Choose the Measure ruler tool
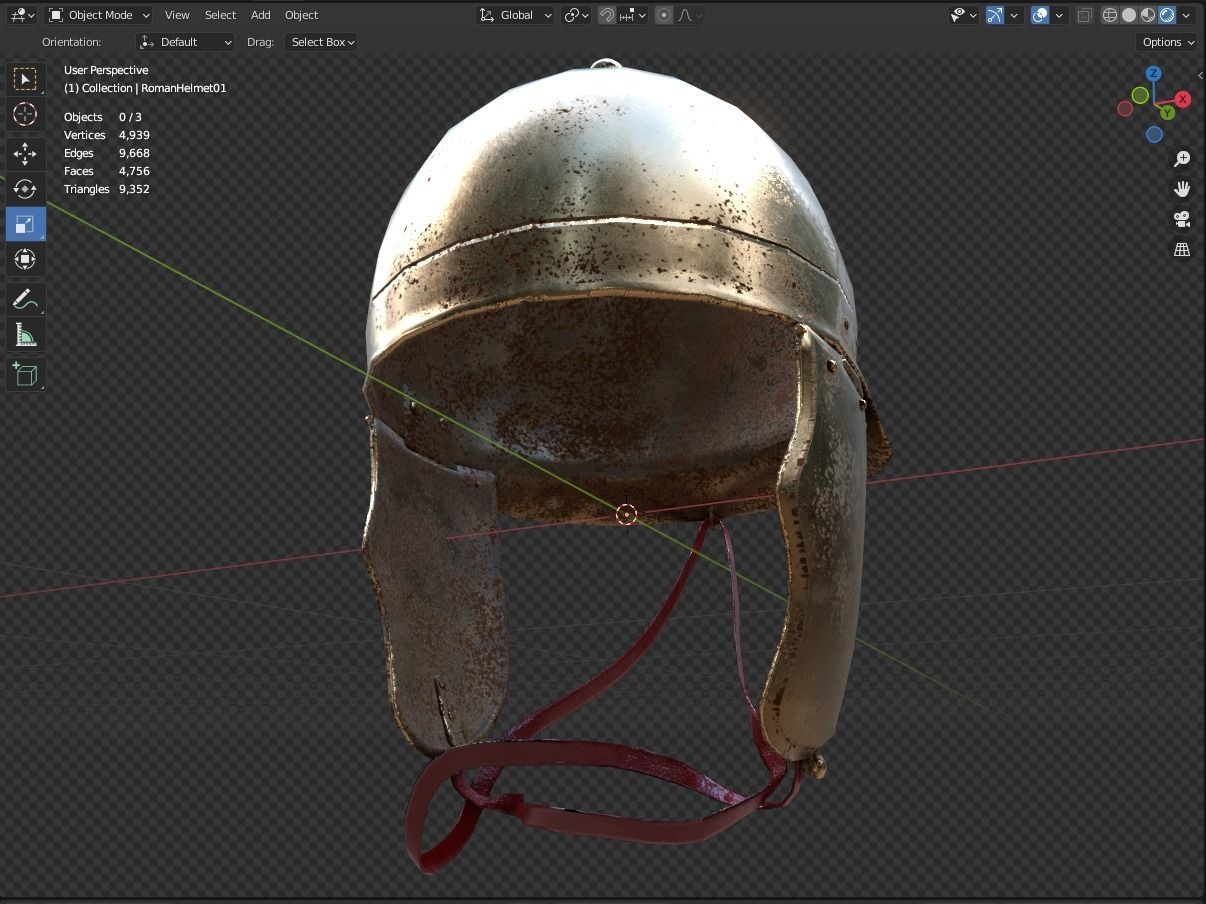Image resolution: width=1206 pixels, height=904 pixels. pos(25,335)
